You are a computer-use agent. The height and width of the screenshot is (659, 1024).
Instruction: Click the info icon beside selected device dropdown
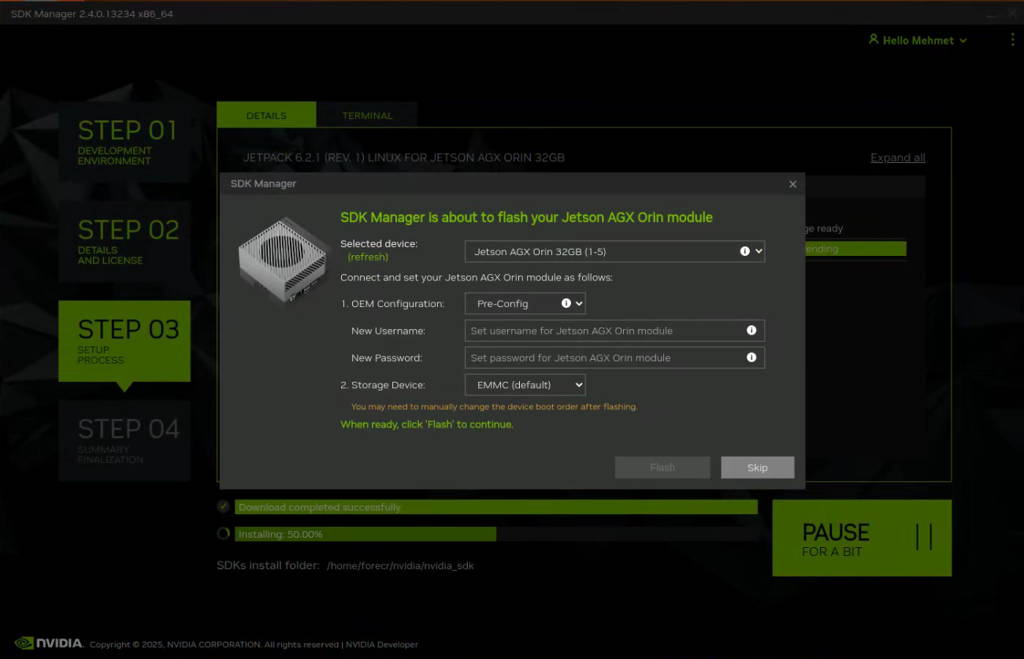point(742,251)
